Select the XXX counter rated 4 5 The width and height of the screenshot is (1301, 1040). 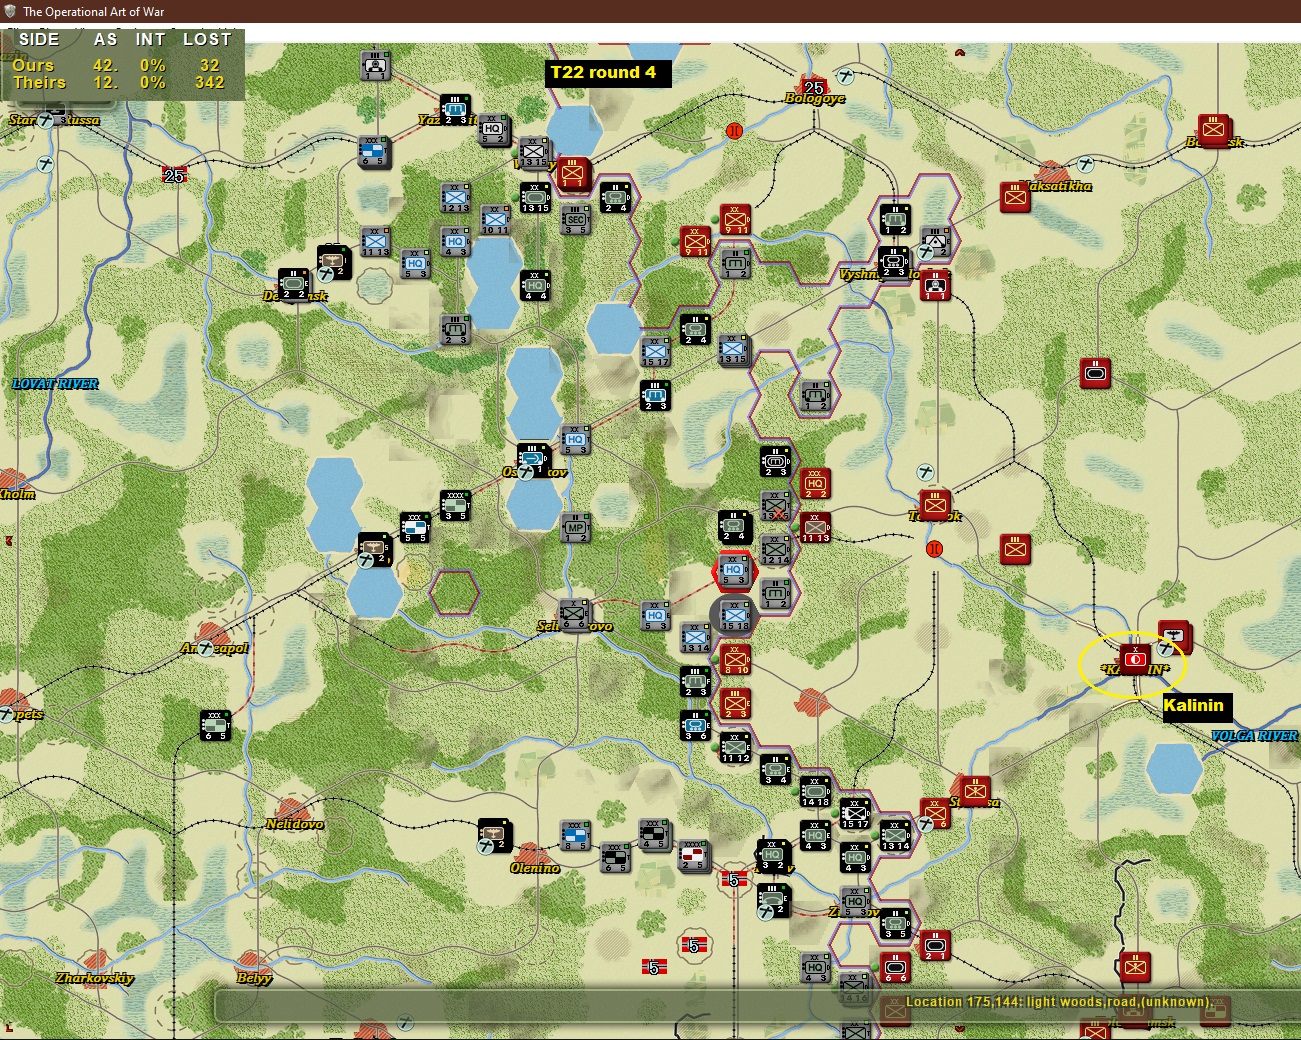tap(654, 833)
